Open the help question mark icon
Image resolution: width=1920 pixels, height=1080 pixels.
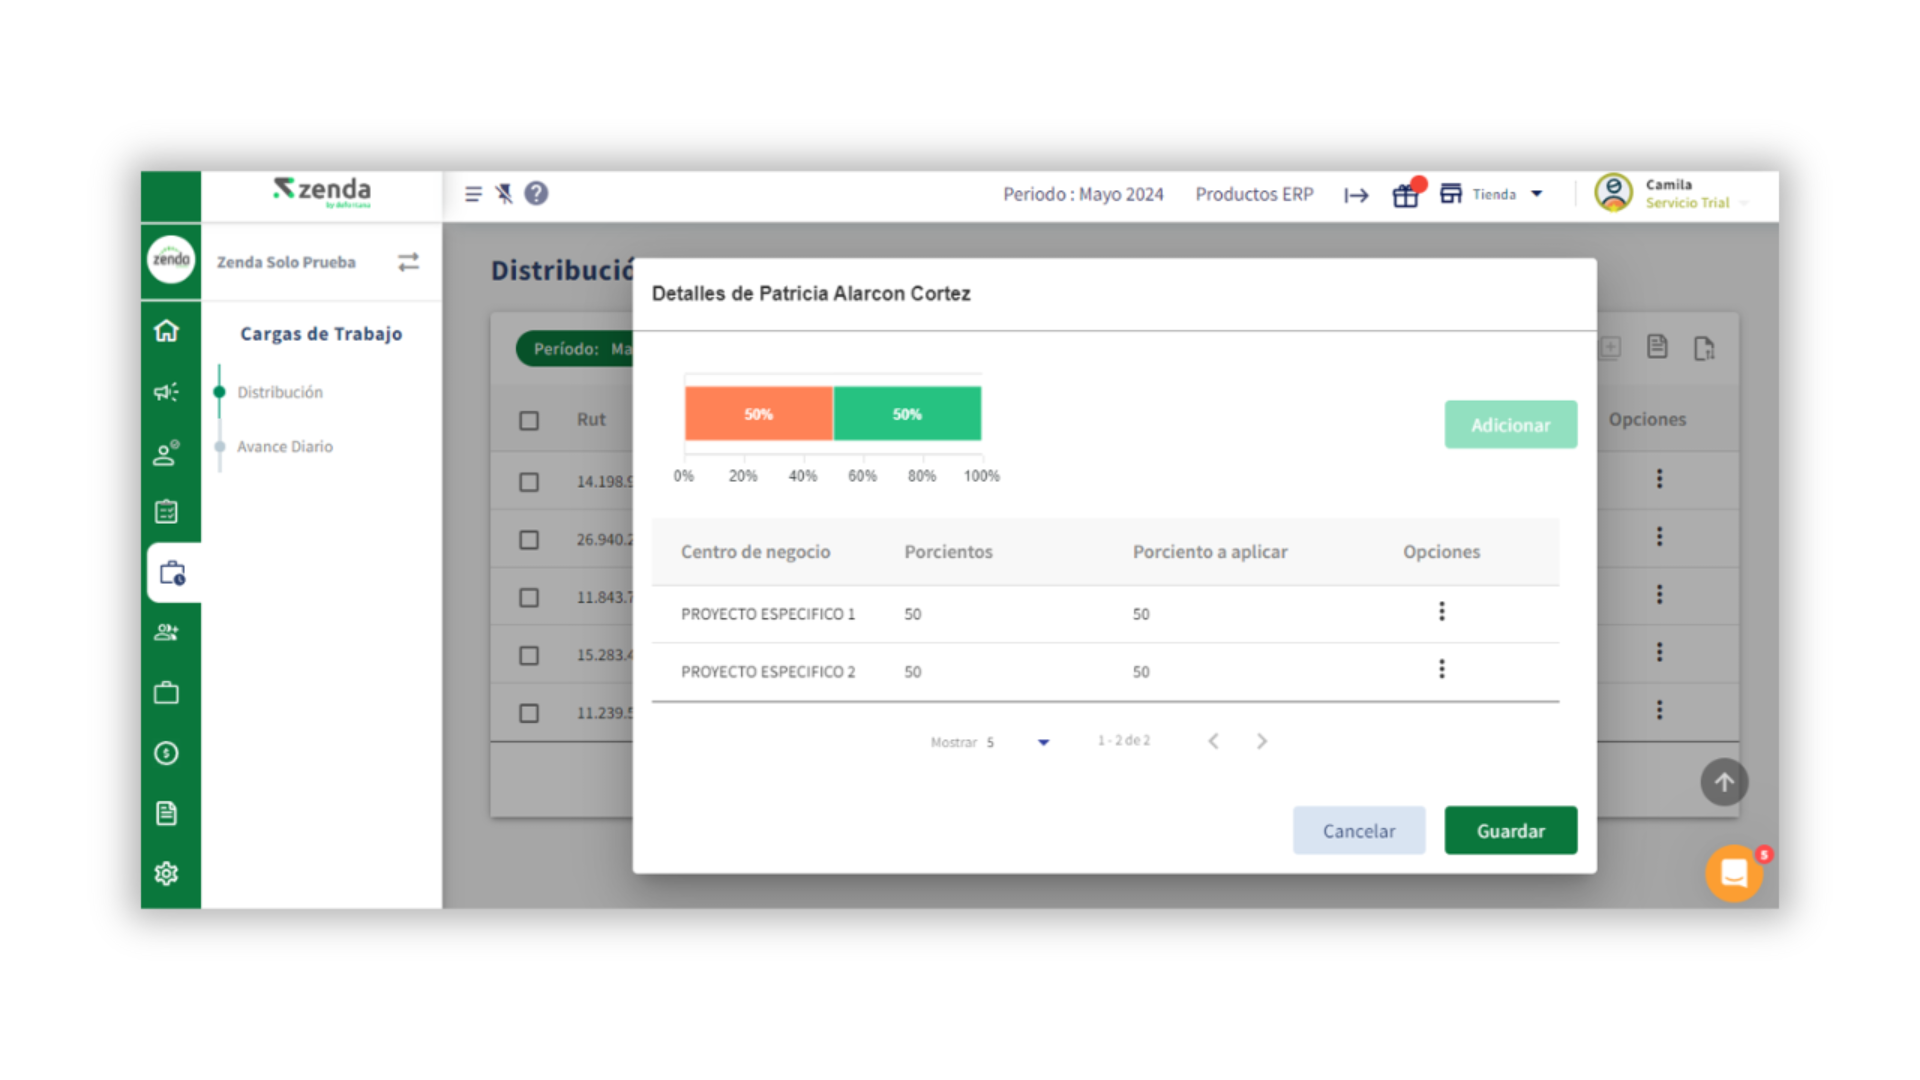(536, 193)
